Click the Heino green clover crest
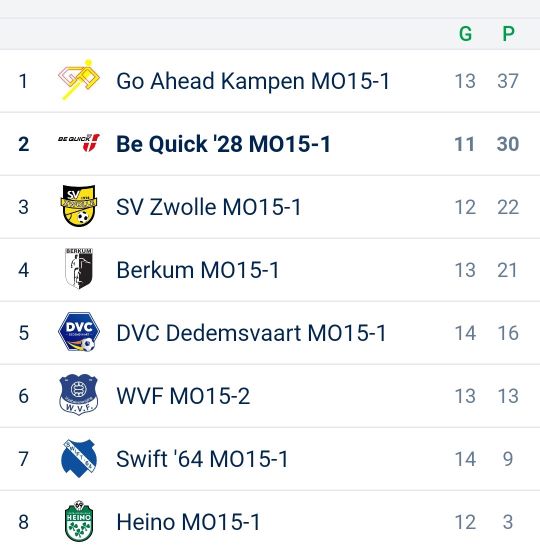This screenshot has width=540, height=546. (79, 521)
